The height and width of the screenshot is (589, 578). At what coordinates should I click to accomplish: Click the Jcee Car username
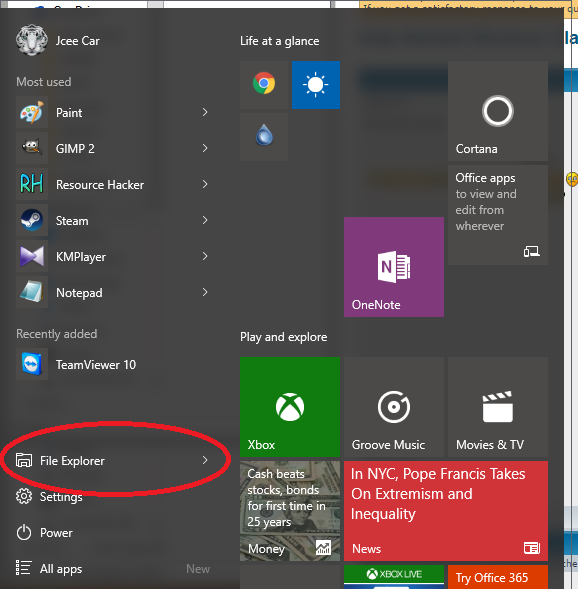click(78, 41)
